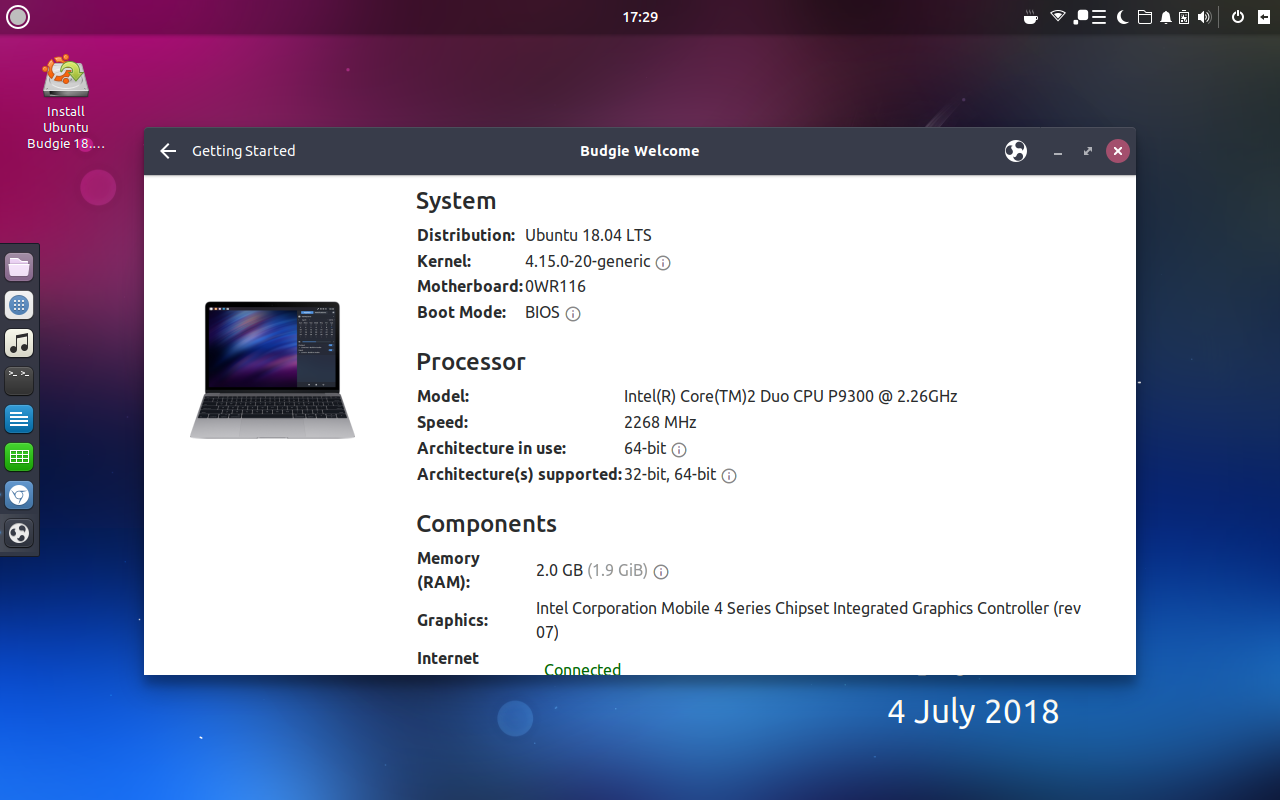Viewport: 1280px width, 800px height.
Task: Open the Budgie menu in top-left corner
Action: 18,17
